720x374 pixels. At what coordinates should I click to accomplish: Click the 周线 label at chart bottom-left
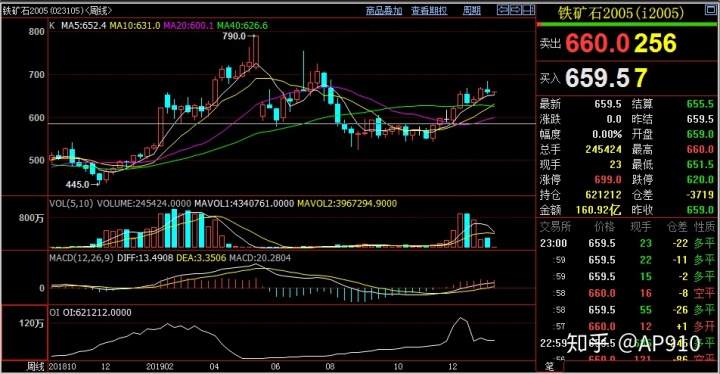pos(35,367)
